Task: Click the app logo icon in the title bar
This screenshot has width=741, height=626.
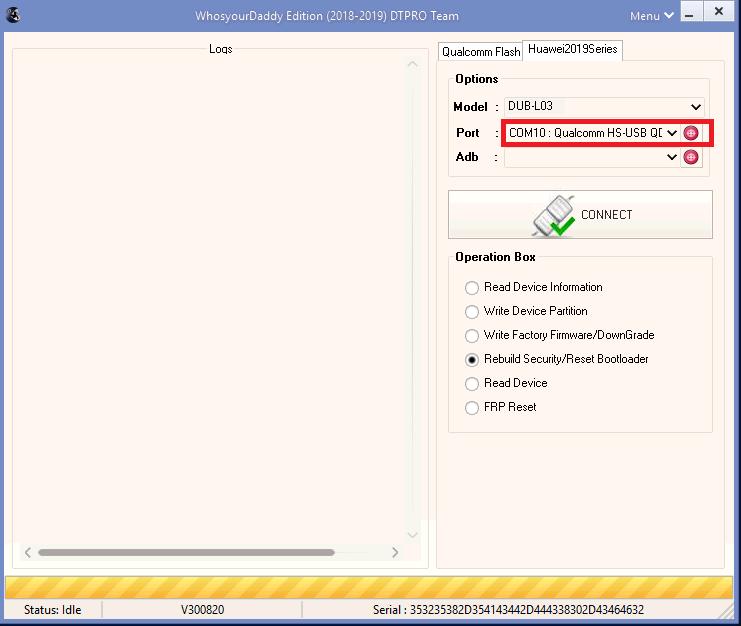Action: [13, 15]
